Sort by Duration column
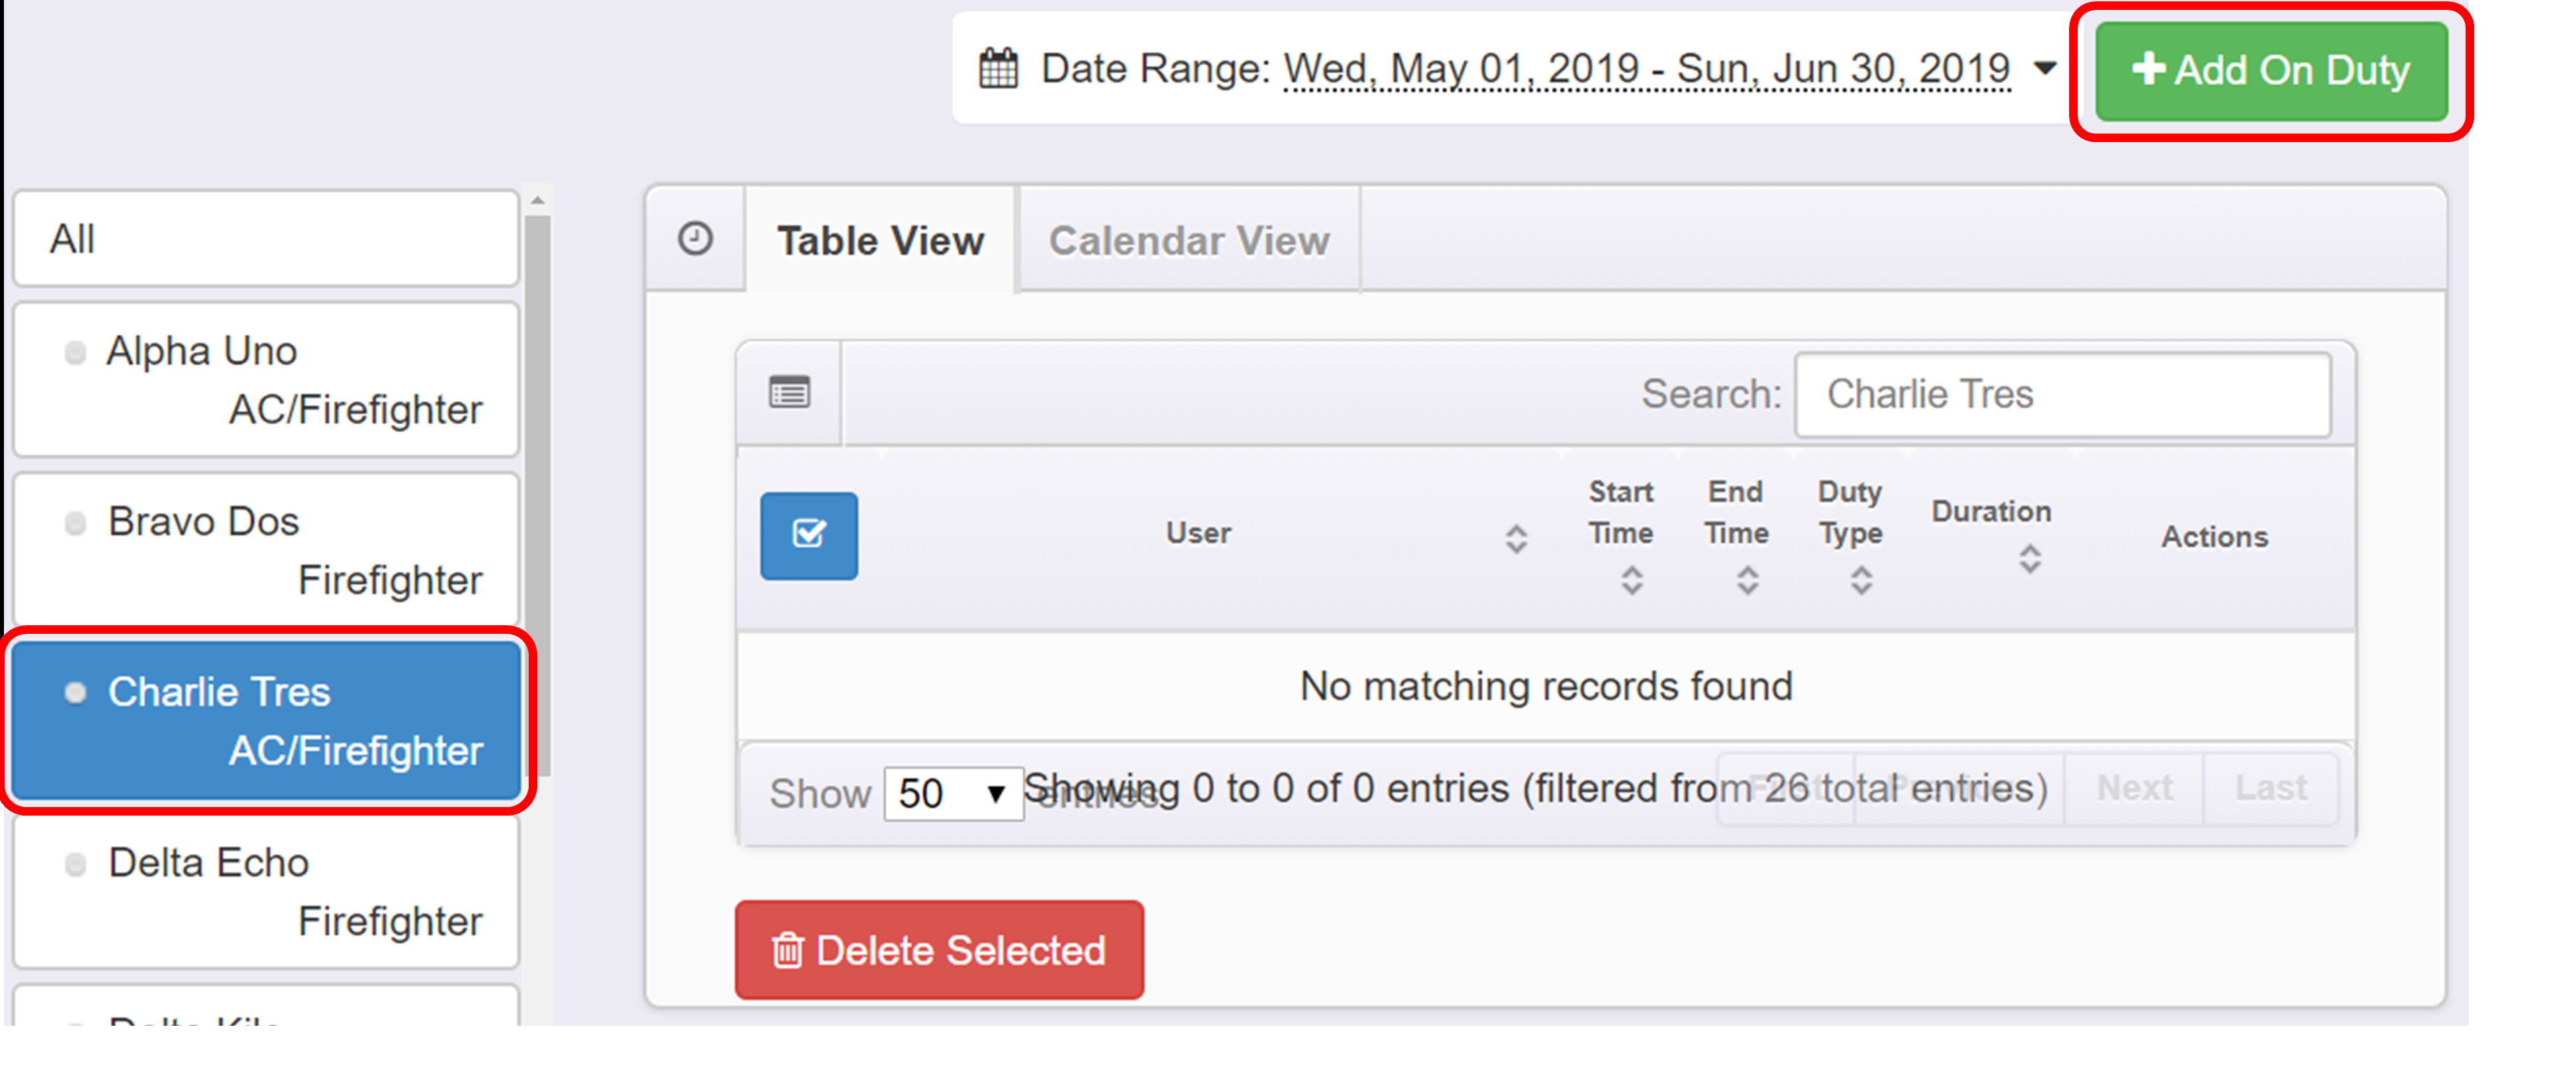 [2029, 558]
